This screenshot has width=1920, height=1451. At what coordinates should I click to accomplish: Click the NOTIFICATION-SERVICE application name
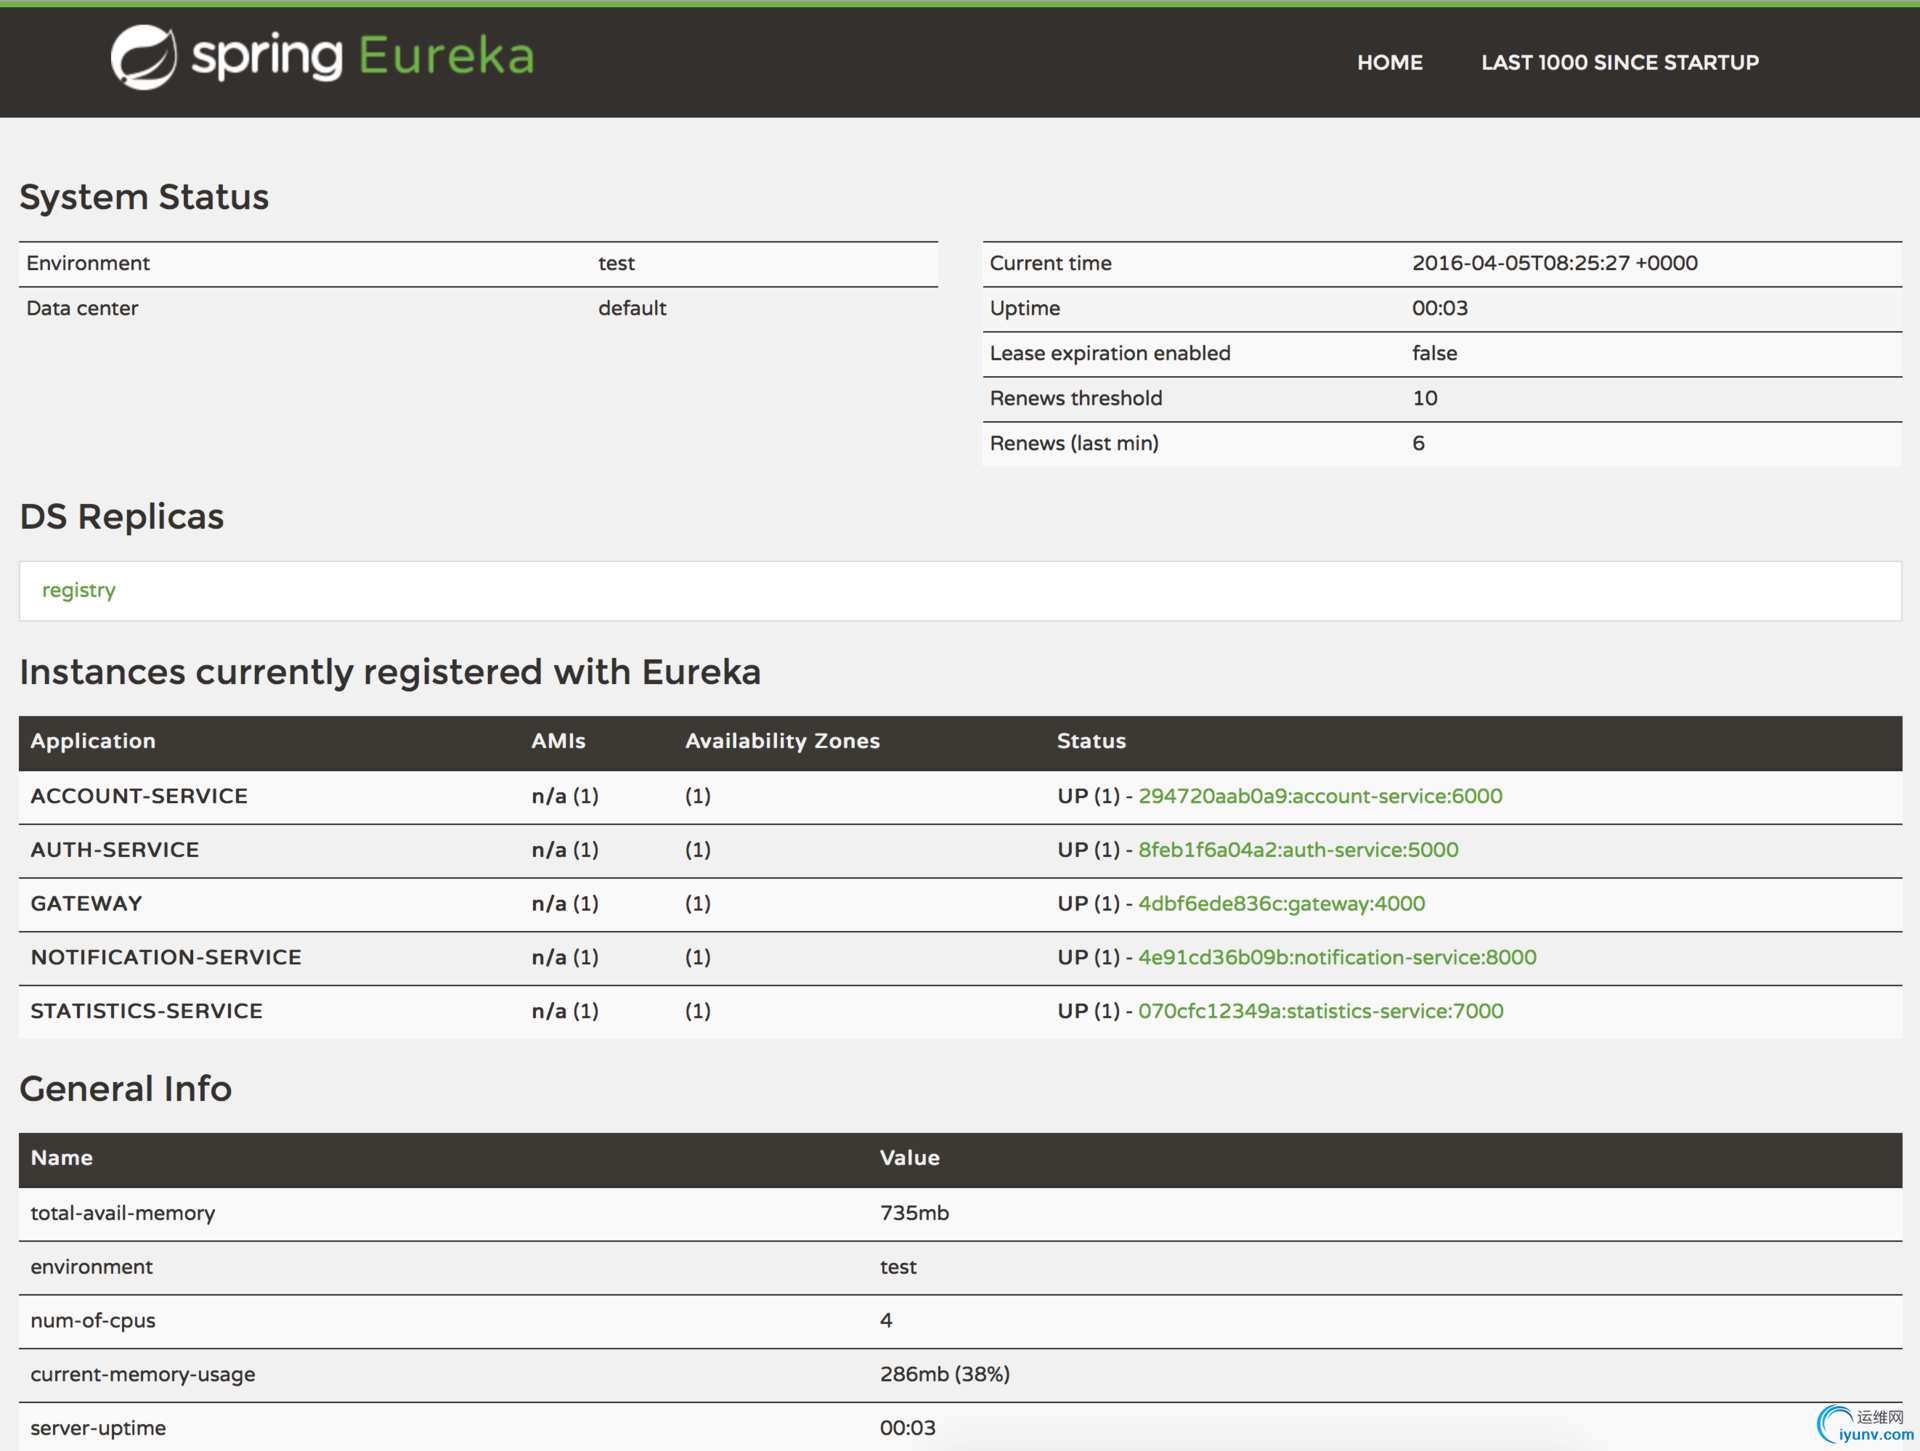click(166, 957)
